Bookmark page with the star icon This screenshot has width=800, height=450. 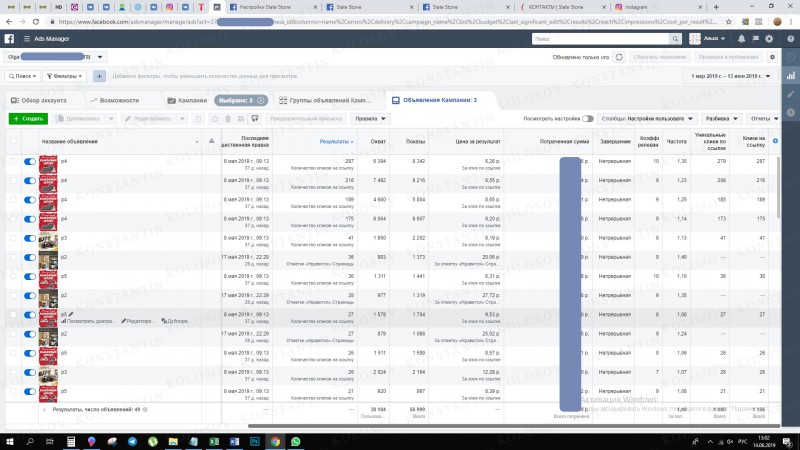click(729, 22)
